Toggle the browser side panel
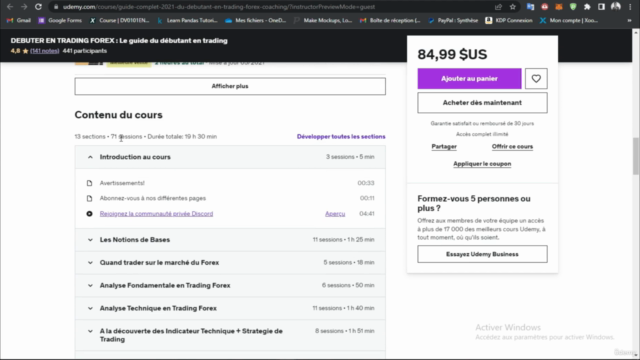The height and width of the screenshot is (360, 640). 601,7
